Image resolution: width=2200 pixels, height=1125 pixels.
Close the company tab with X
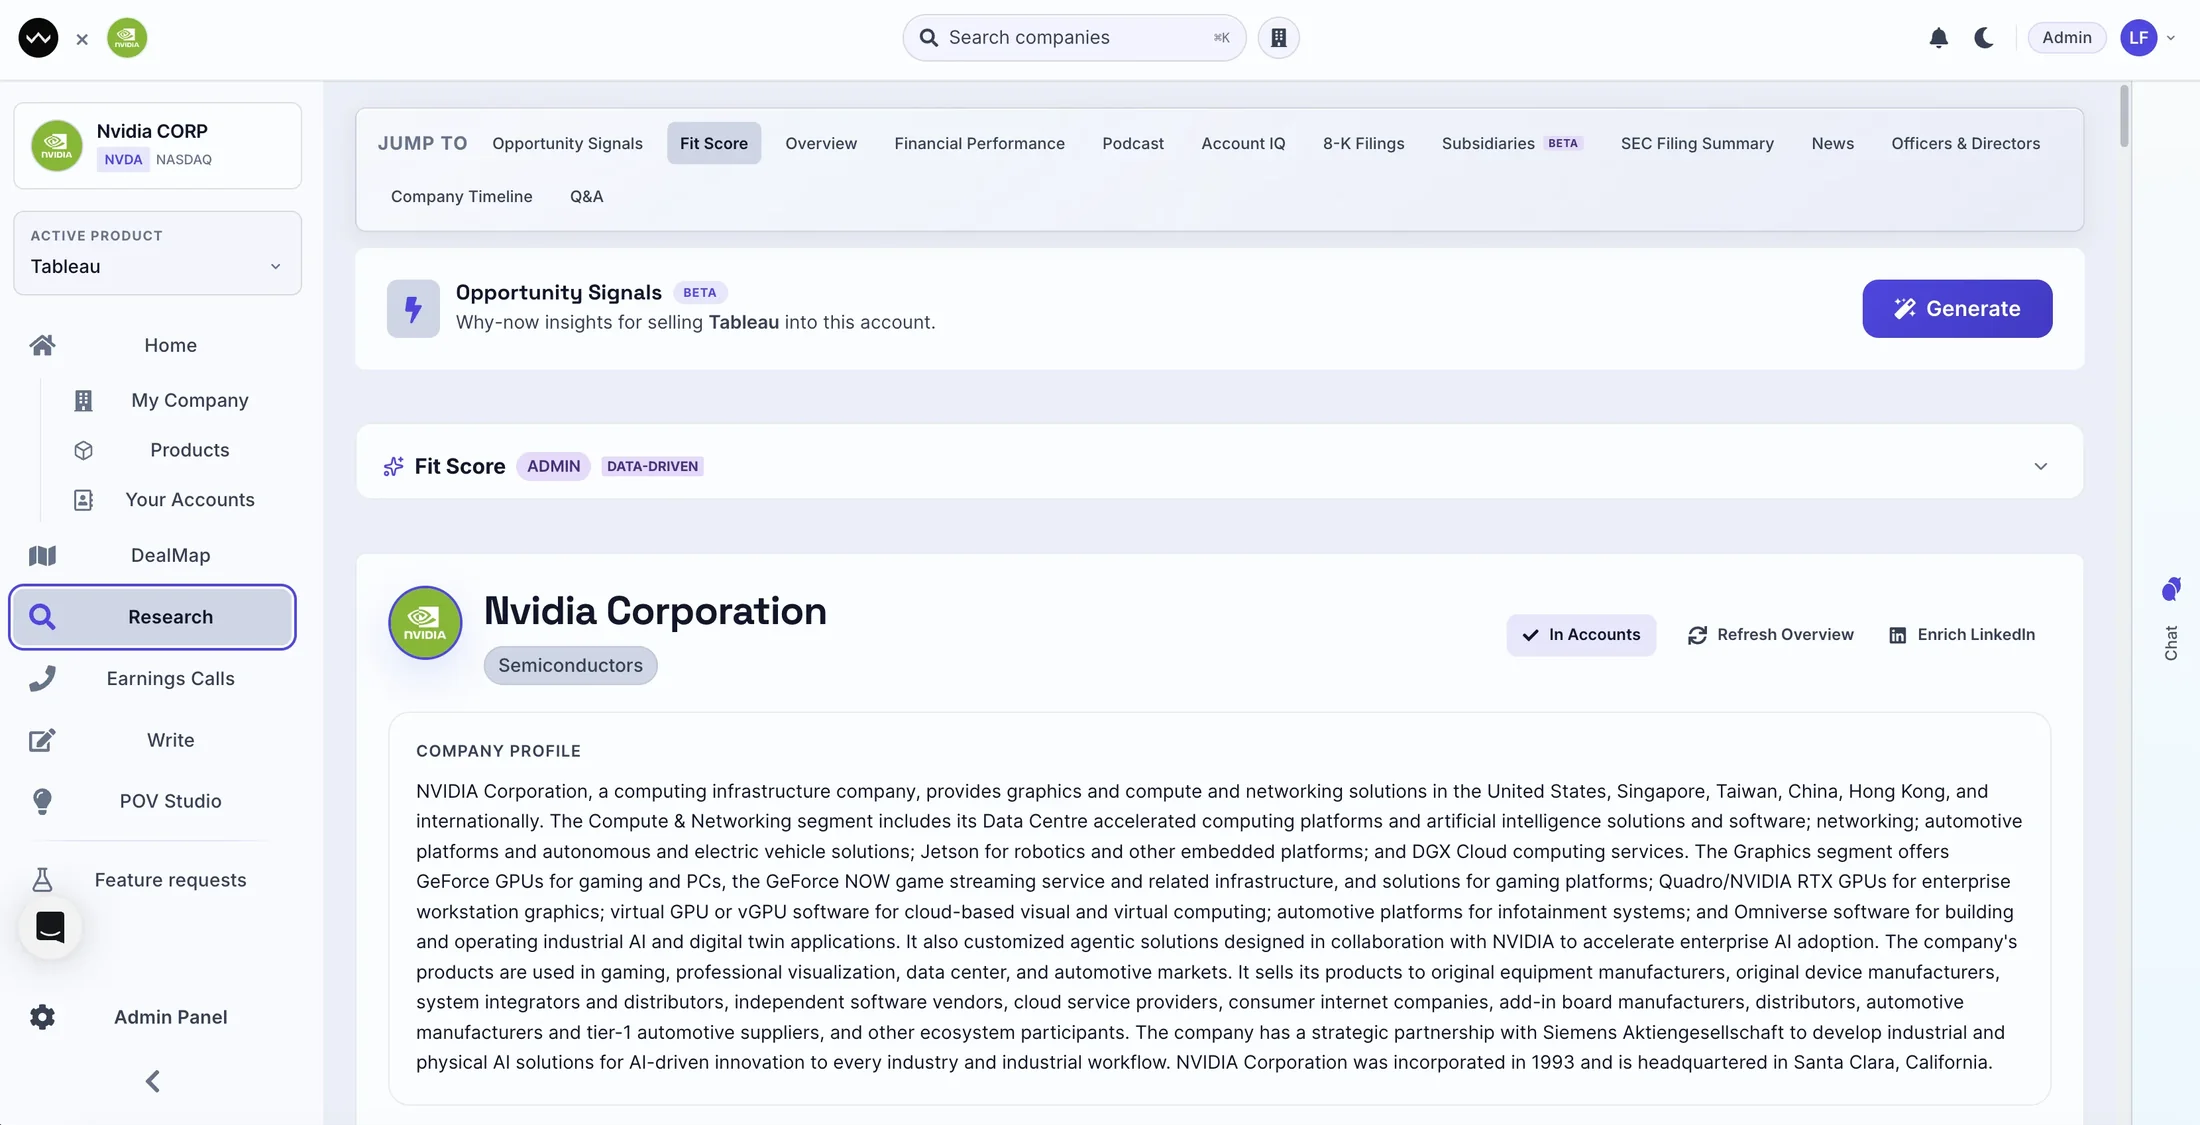click(x=82, y=39)
